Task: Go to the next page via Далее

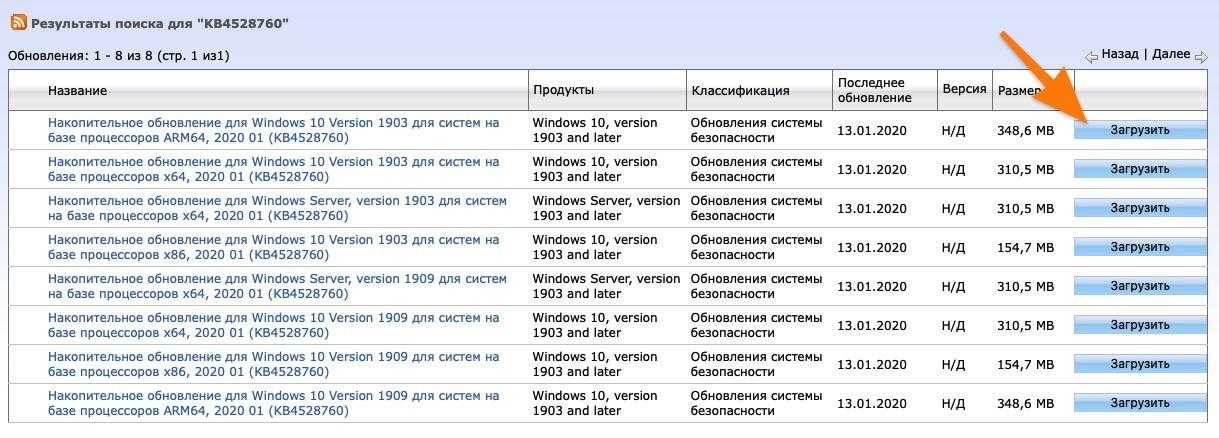Action: 1171,54
